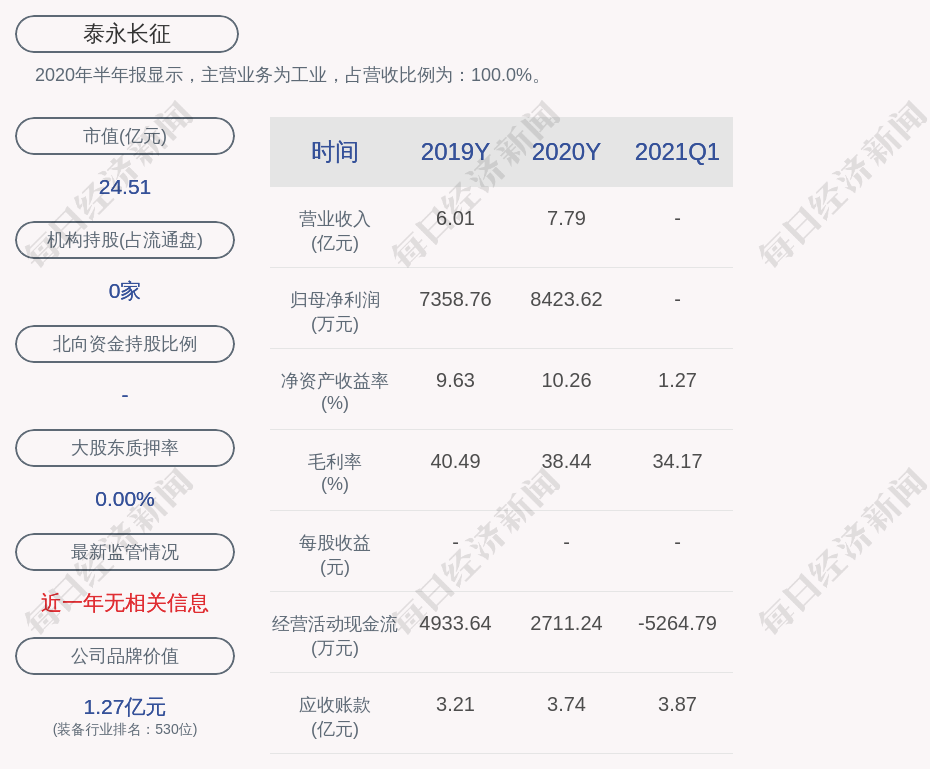Select the 最新监管情况 label pill
The image size is (930, 769).
click(x=125, y=552)
